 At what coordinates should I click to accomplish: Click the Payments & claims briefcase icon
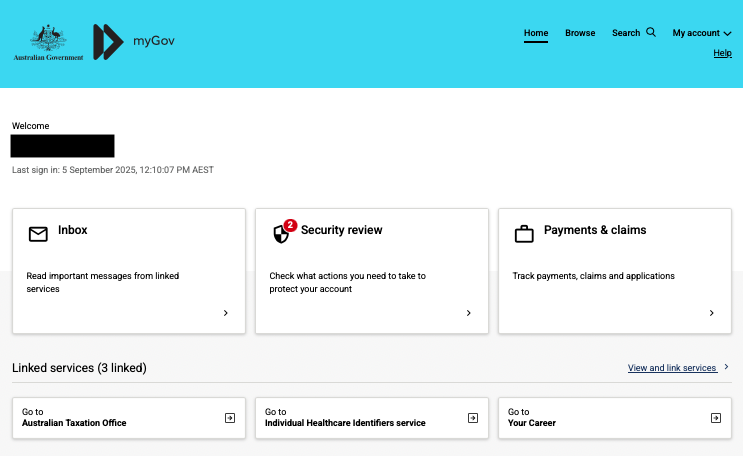point(524,234)
